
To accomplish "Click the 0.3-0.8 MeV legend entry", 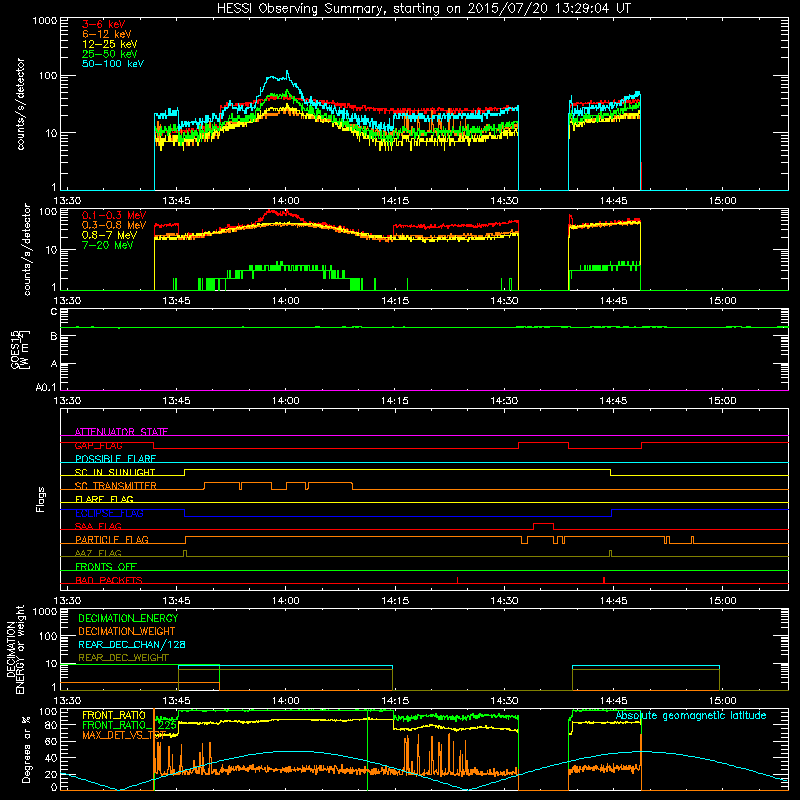I will point(114,225).
